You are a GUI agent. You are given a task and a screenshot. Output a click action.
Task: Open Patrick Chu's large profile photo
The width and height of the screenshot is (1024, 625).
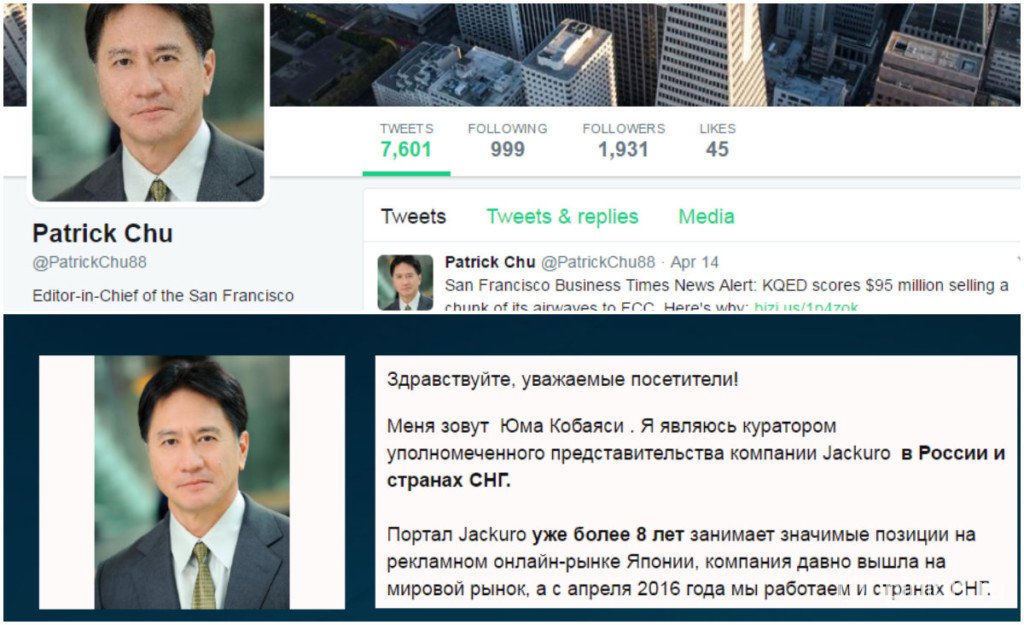coord(148,102)
